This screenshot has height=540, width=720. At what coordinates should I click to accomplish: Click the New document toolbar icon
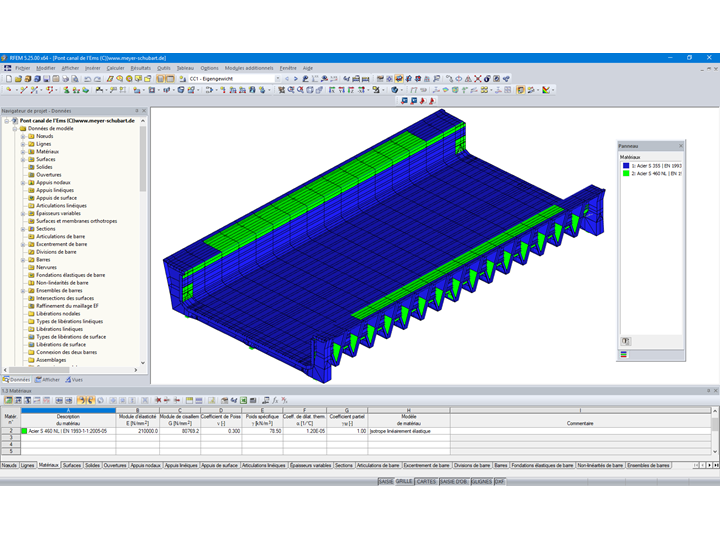(9, 79)
